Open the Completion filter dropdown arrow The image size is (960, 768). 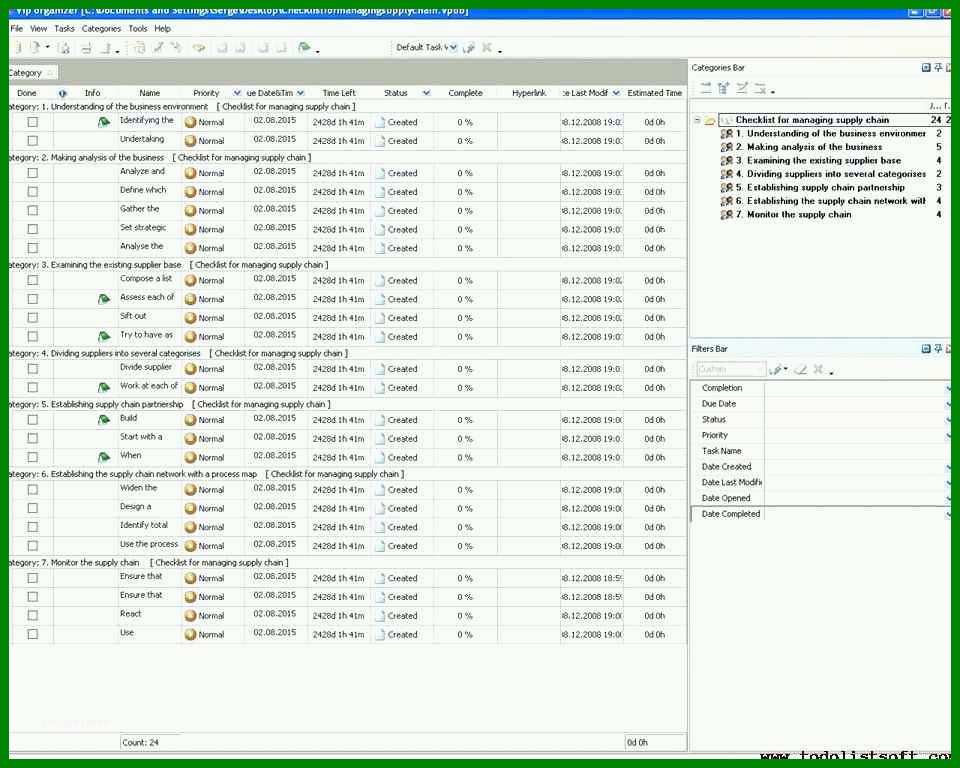[948, 388]
